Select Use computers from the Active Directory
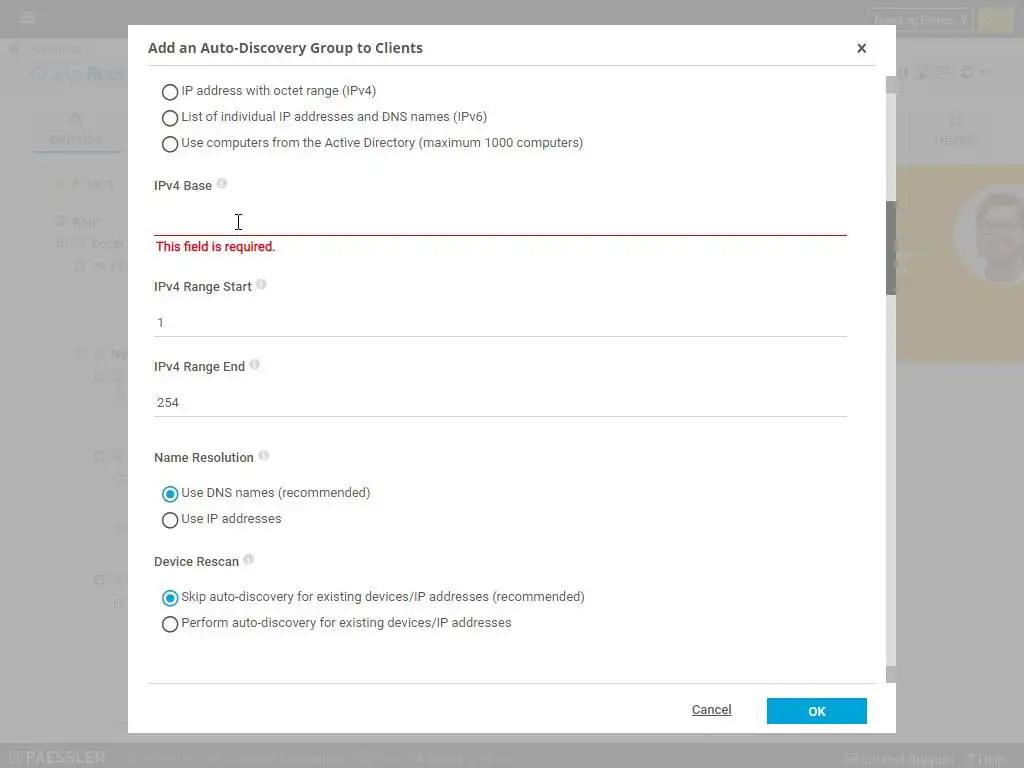Image resolution: width=1024 pixels, height=768 pixels. pos(170,144)
